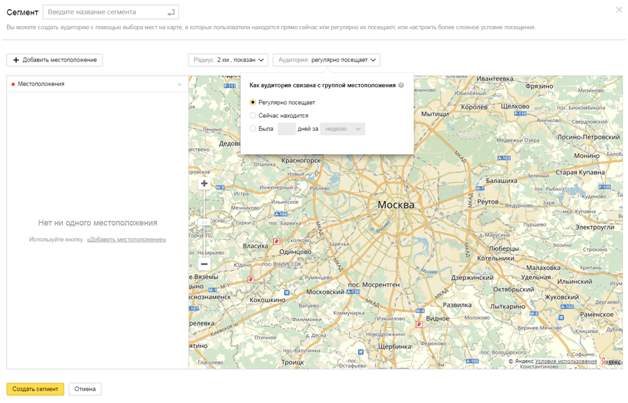Select the 'Была' radio button
The width and height of the screenshot is (628, 403).
(x=253, y=129)
